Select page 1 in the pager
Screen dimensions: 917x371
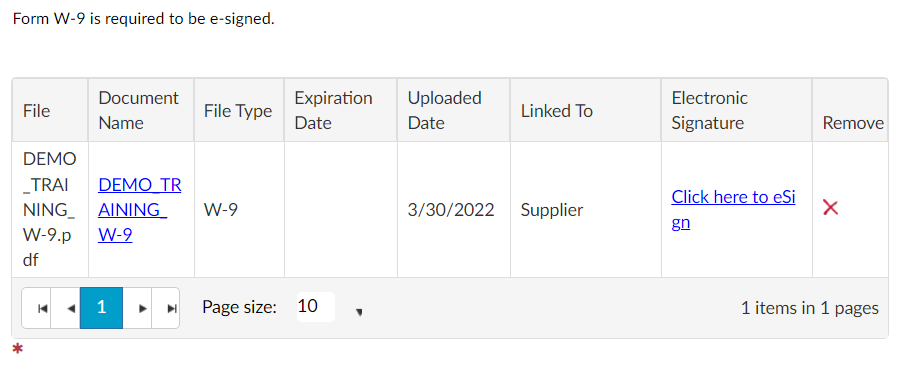101,308
